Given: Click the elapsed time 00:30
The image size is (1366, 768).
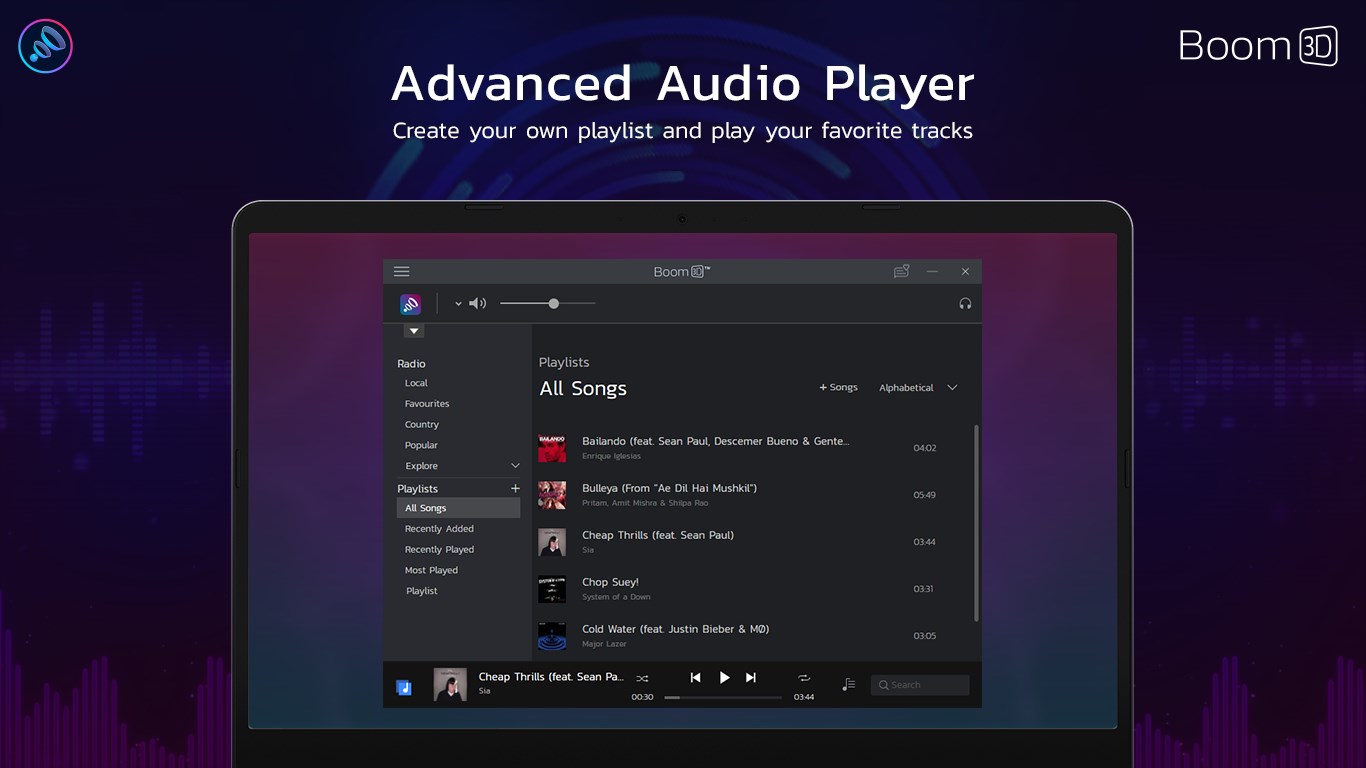Looking at the screenshot, I should click(642, 697).
